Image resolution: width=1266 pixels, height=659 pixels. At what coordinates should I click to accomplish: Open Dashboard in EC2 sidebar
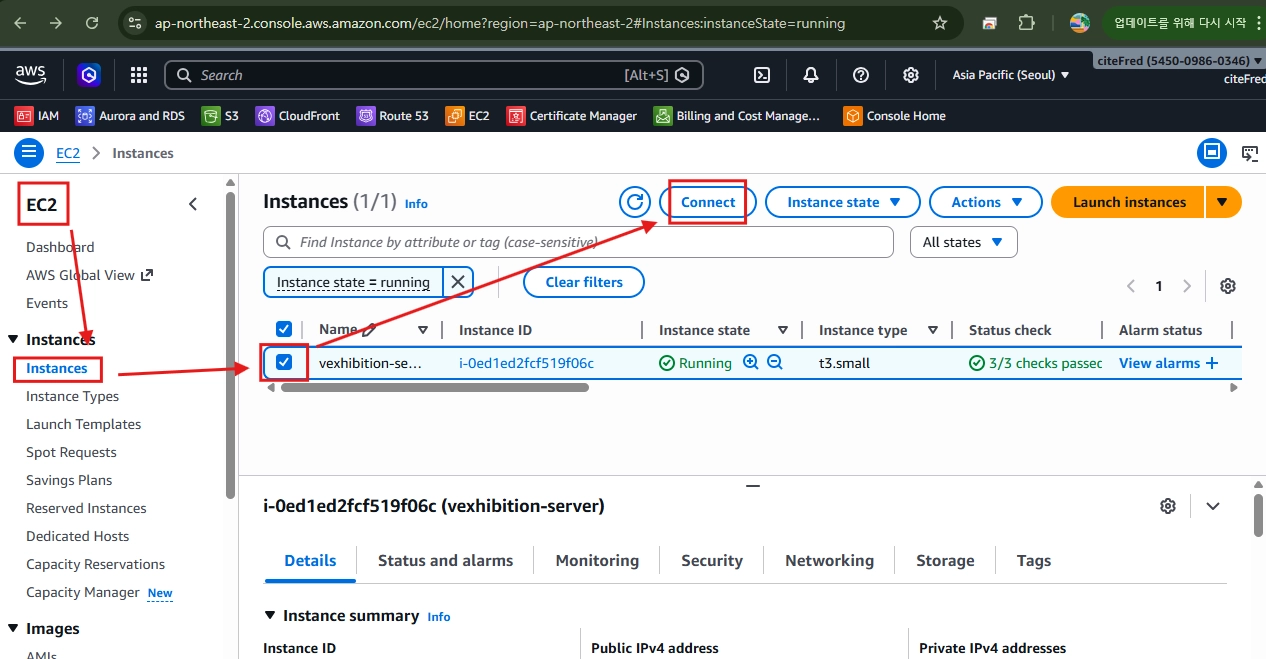coord(60,247)
